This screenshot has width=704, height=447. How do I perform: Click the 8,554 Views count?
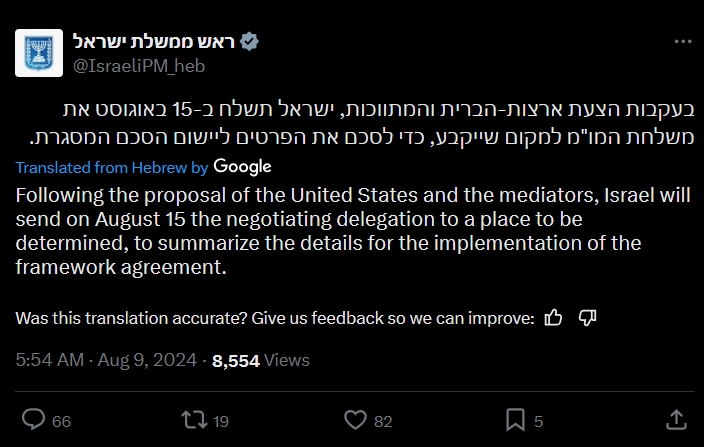260,360
